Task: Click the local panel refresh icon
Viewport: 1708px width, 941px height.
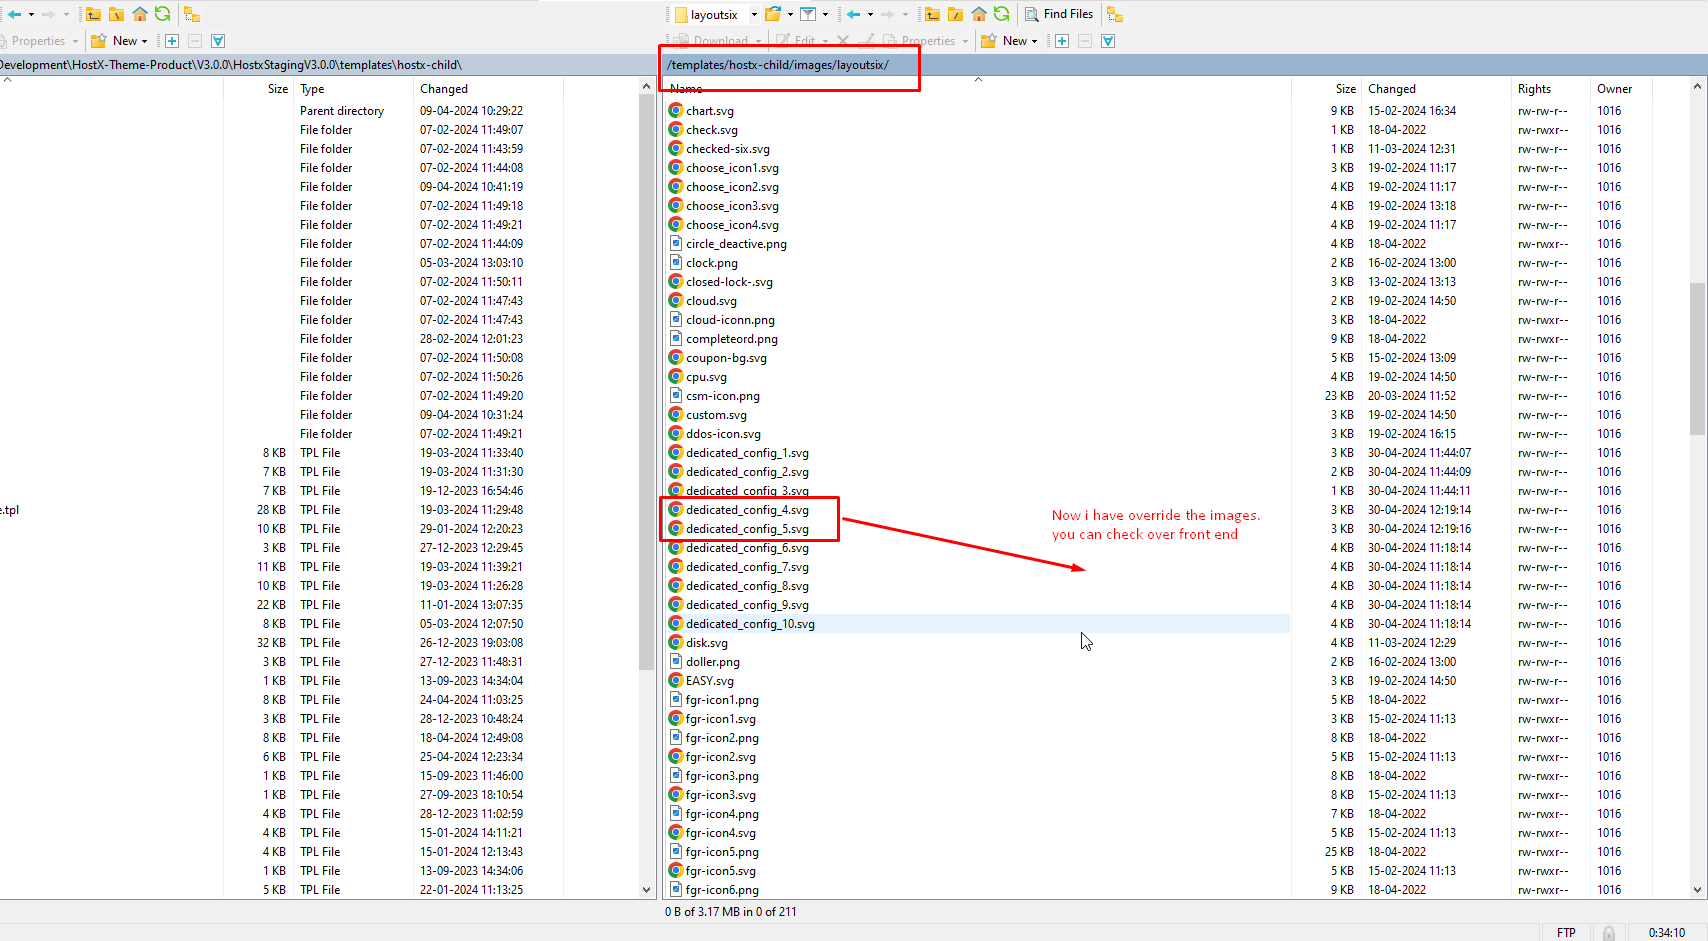Action: pos(162,14)
